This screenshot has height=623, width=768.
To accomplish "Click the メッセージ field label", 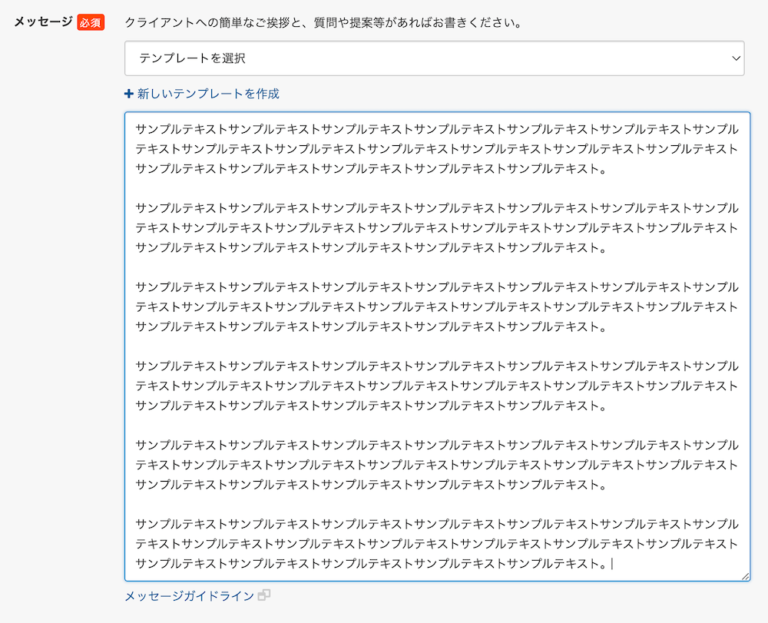I will coord(42,22).
